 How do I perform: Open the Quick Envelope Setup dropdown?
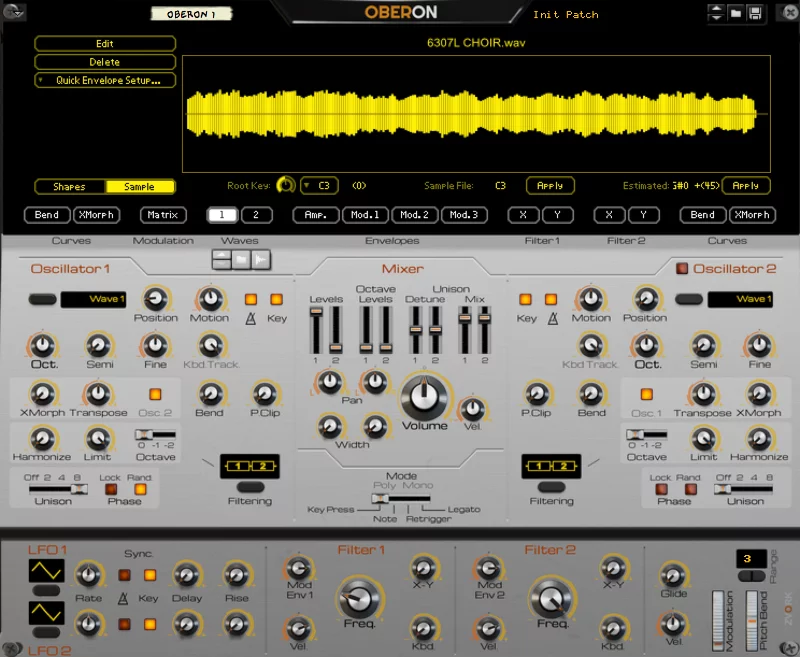coord(105,80)
